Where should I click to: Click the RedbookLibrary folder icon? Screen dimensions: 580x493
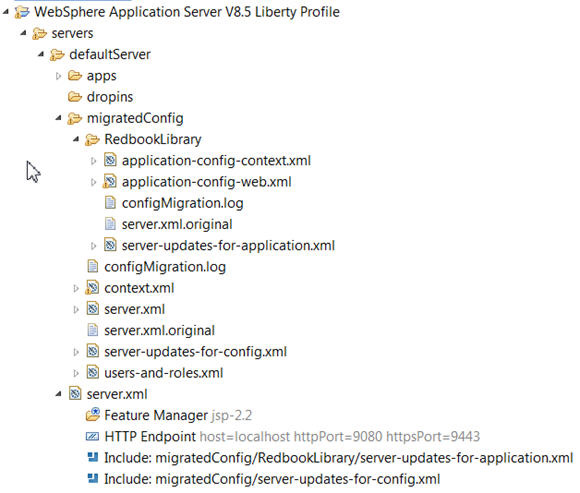(92, 139)
